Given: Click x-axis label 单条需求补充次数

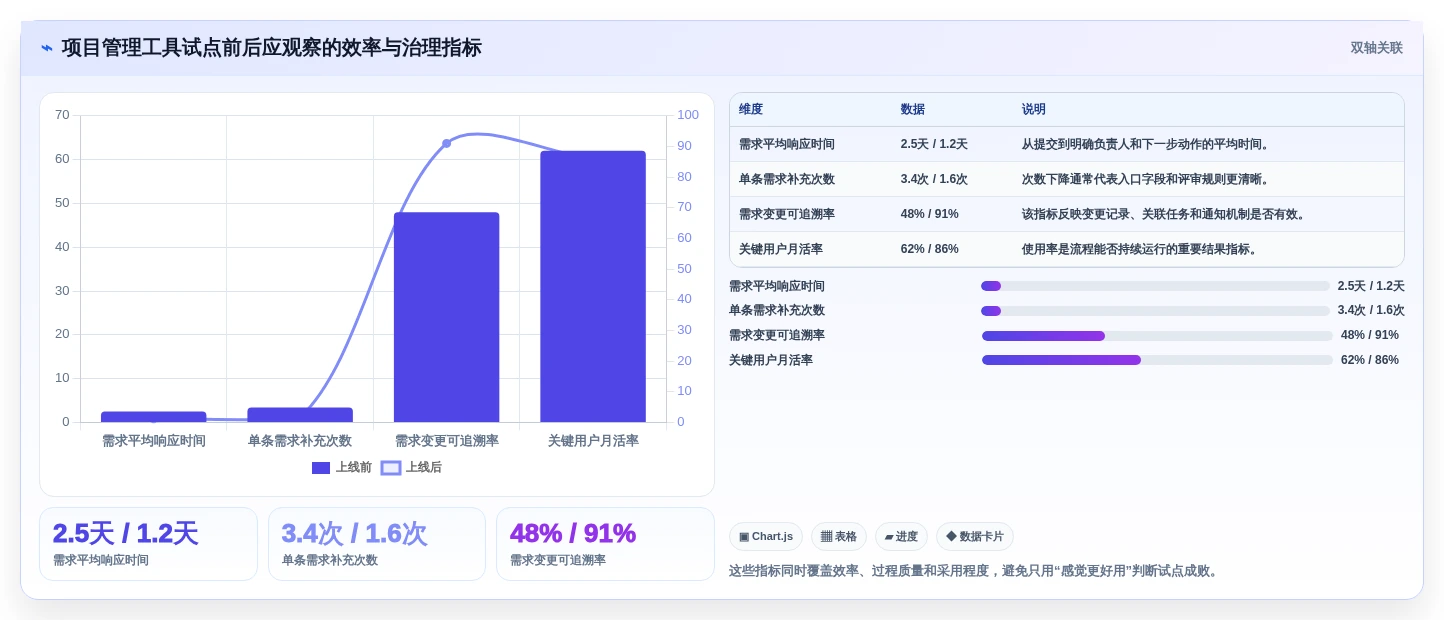Looking at the screenshot, I should click(300, 441).
